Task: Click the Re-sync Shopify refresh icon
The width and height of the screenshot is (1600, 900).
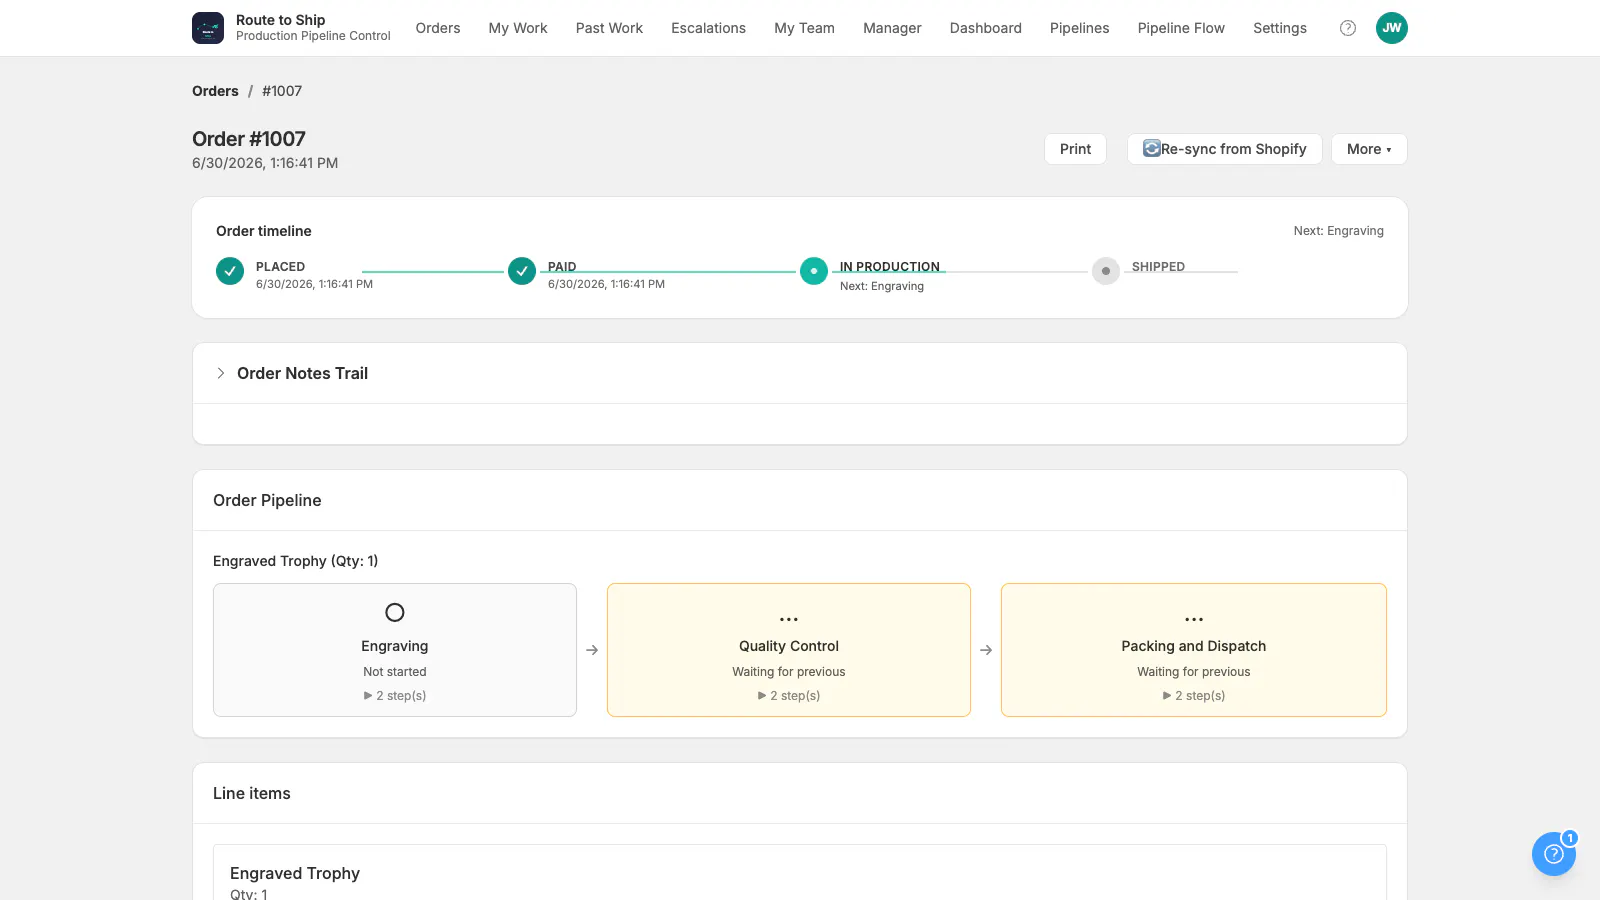Action: 1152,148
